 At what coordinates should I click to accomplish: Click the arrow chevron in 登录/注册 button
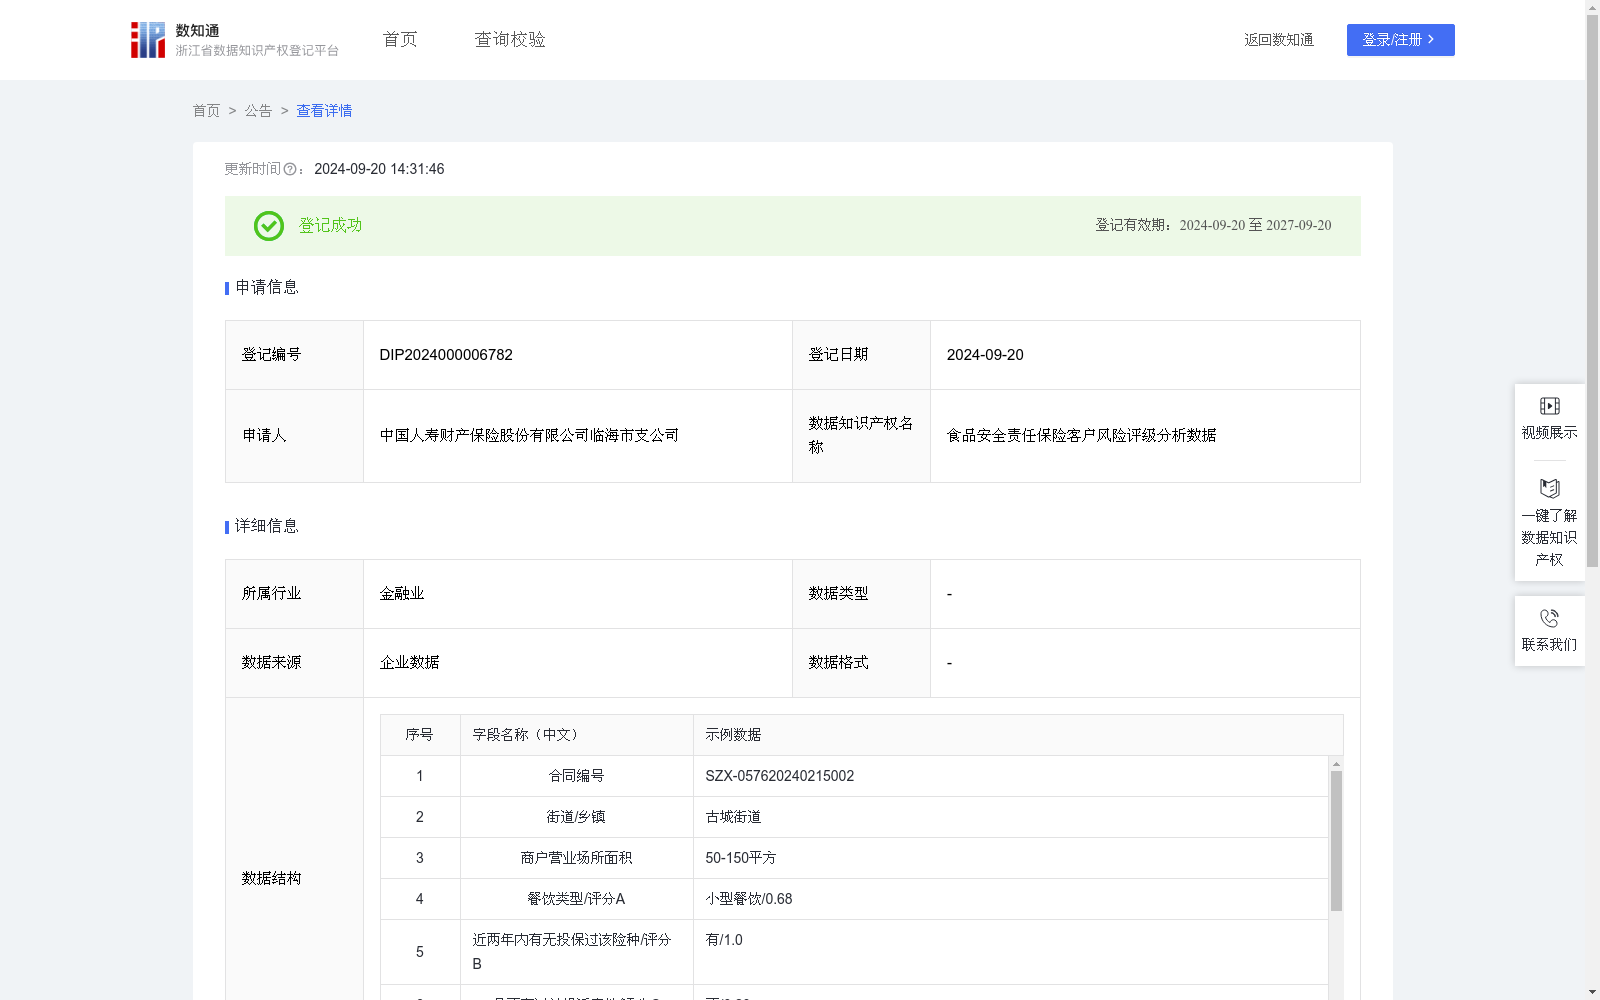point(1432,40)
